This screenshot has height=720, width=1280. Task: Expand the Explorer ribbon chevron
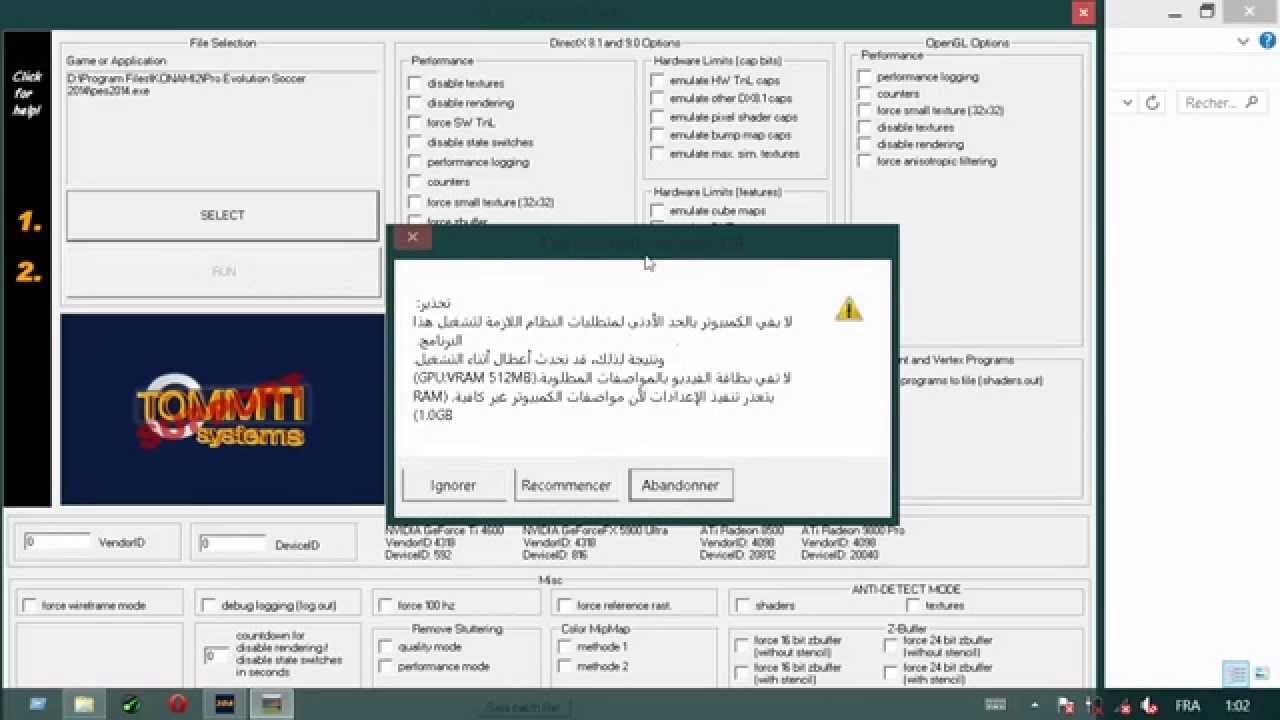[1243, 41]
